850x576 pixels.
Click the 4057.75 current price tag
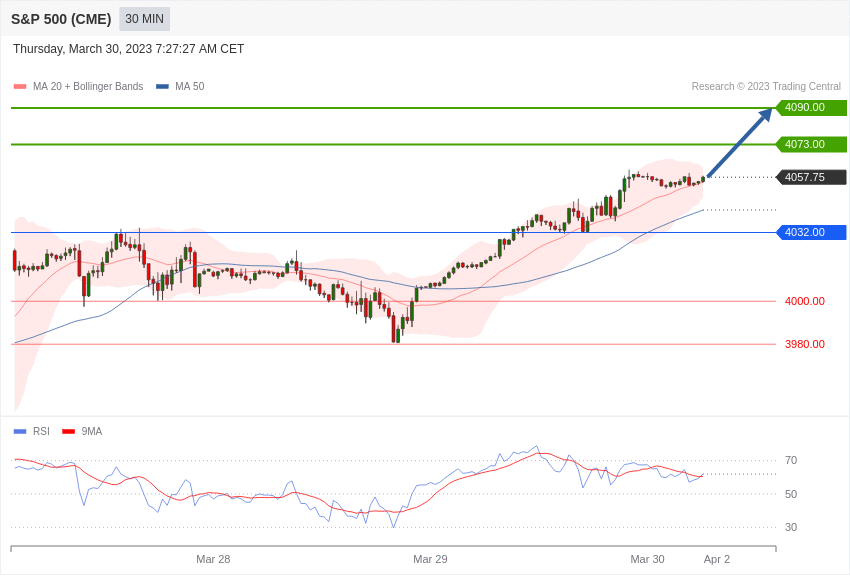(x=811, y=177)
